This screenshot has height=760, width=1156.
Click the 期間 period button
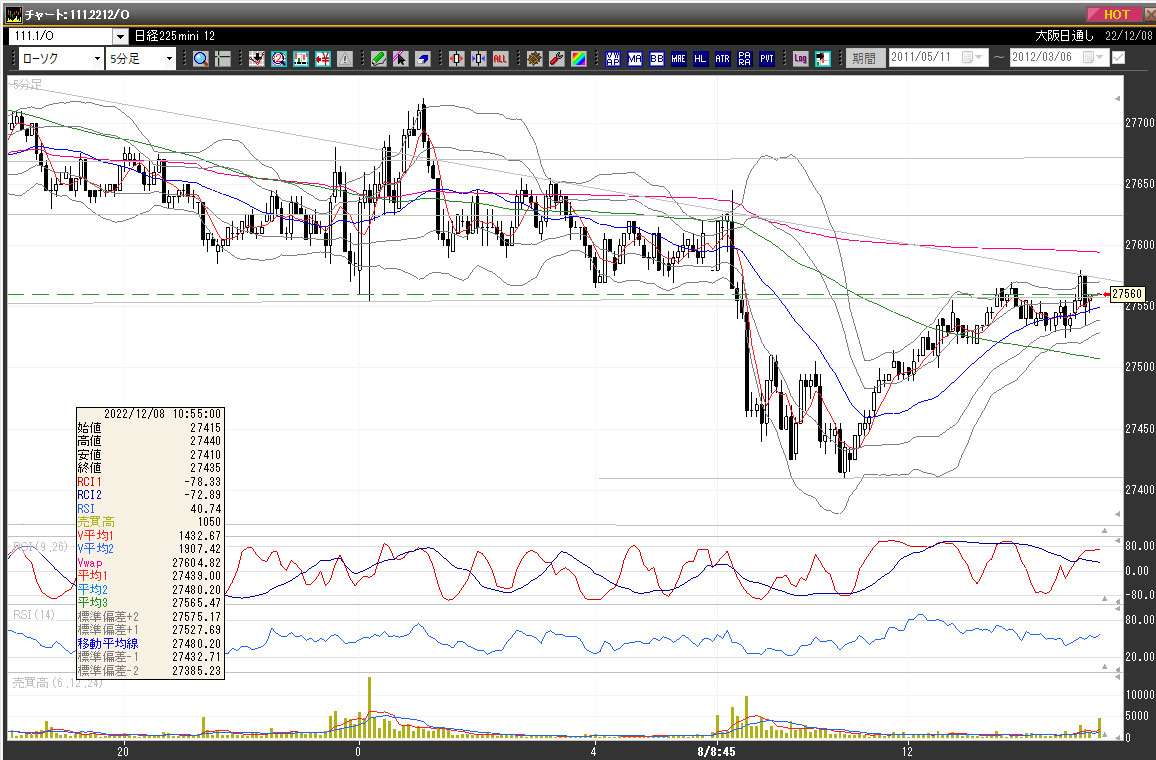pos(865,57)
